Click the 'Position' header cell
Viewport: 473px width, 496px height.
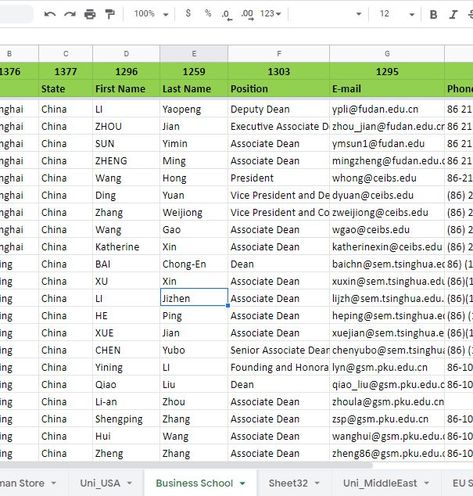279,89
